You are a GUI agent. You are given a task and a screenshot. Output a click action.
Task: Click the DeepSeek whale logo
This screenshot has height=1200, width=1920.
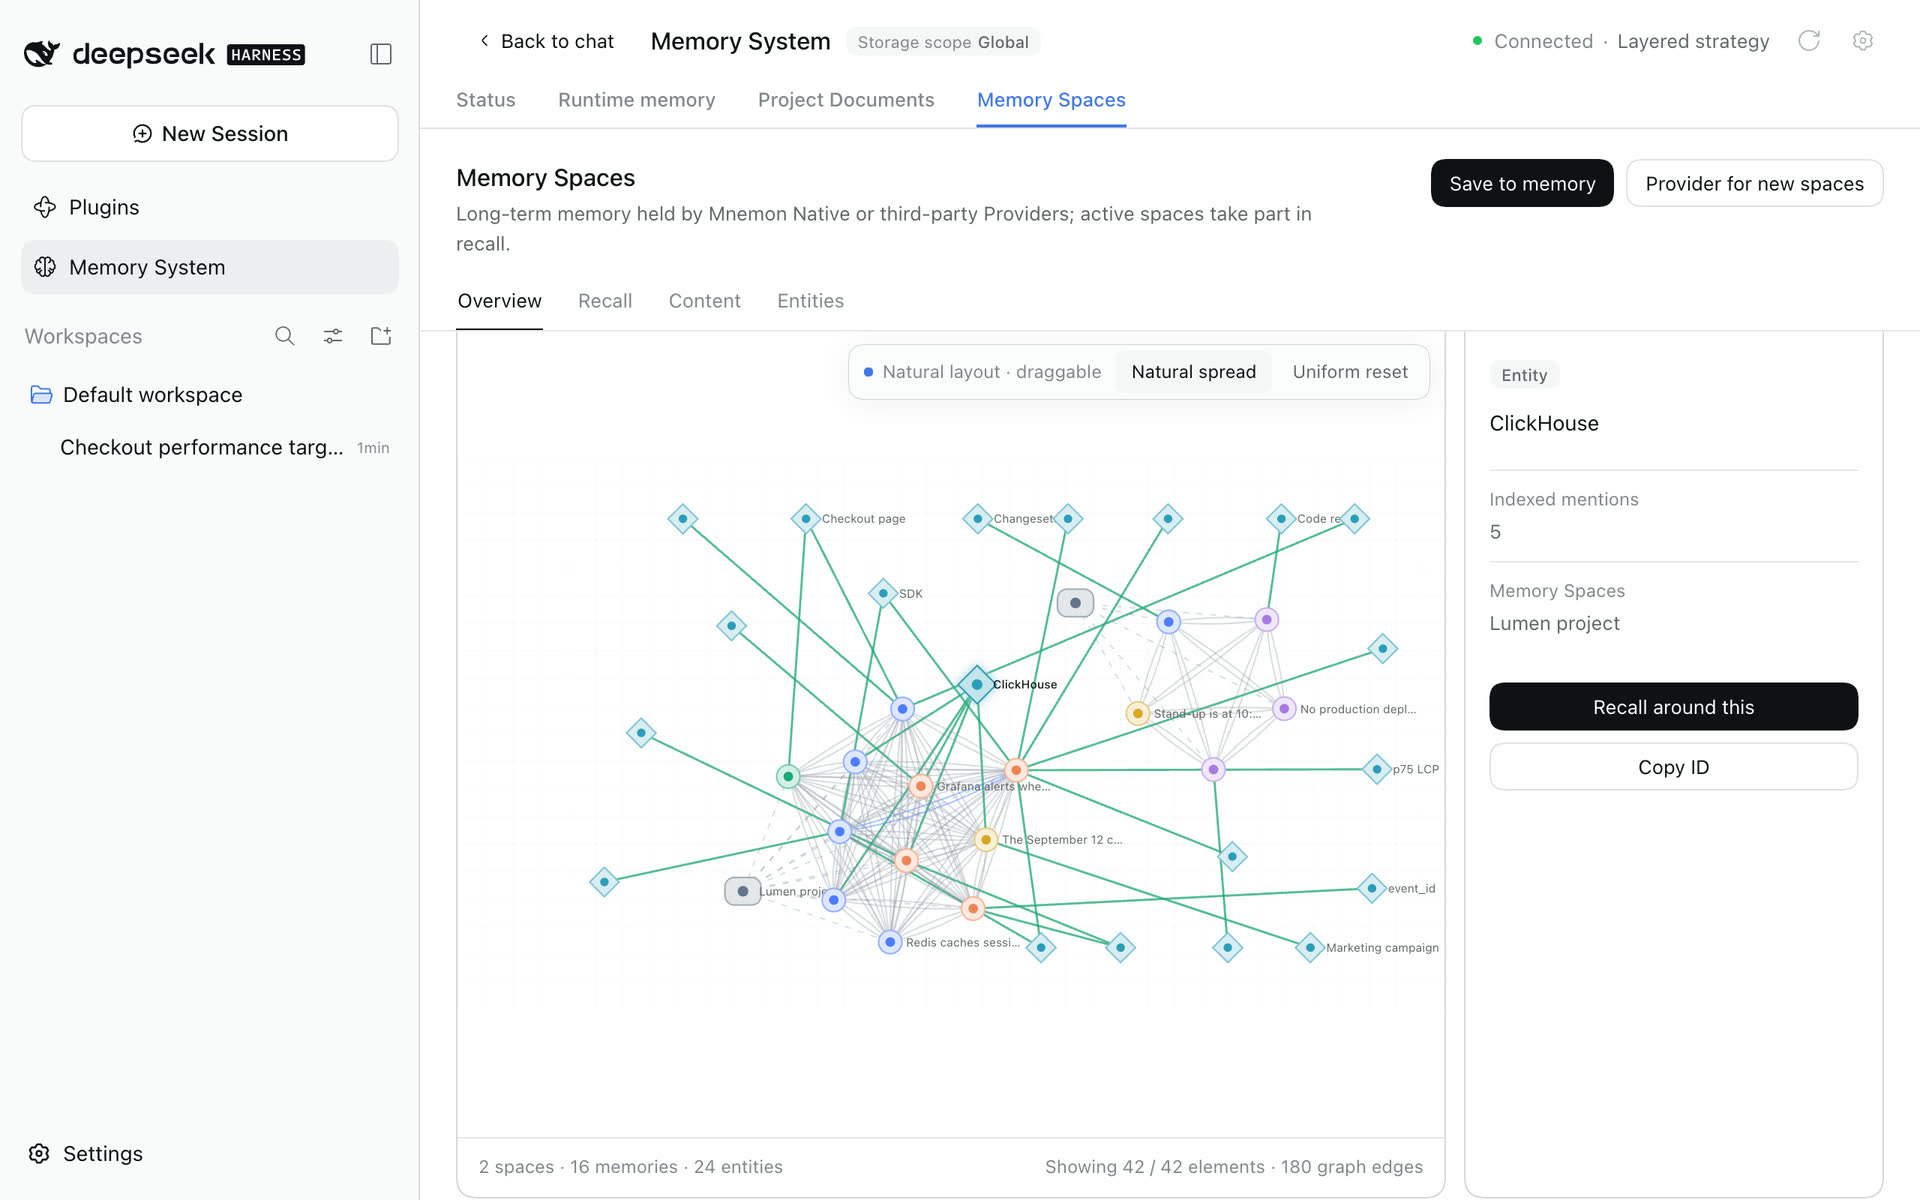(x=42, y=53)
